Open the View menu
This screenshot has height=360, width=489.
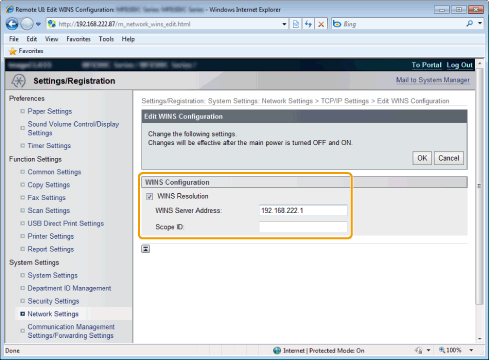[x=51, y=39]
